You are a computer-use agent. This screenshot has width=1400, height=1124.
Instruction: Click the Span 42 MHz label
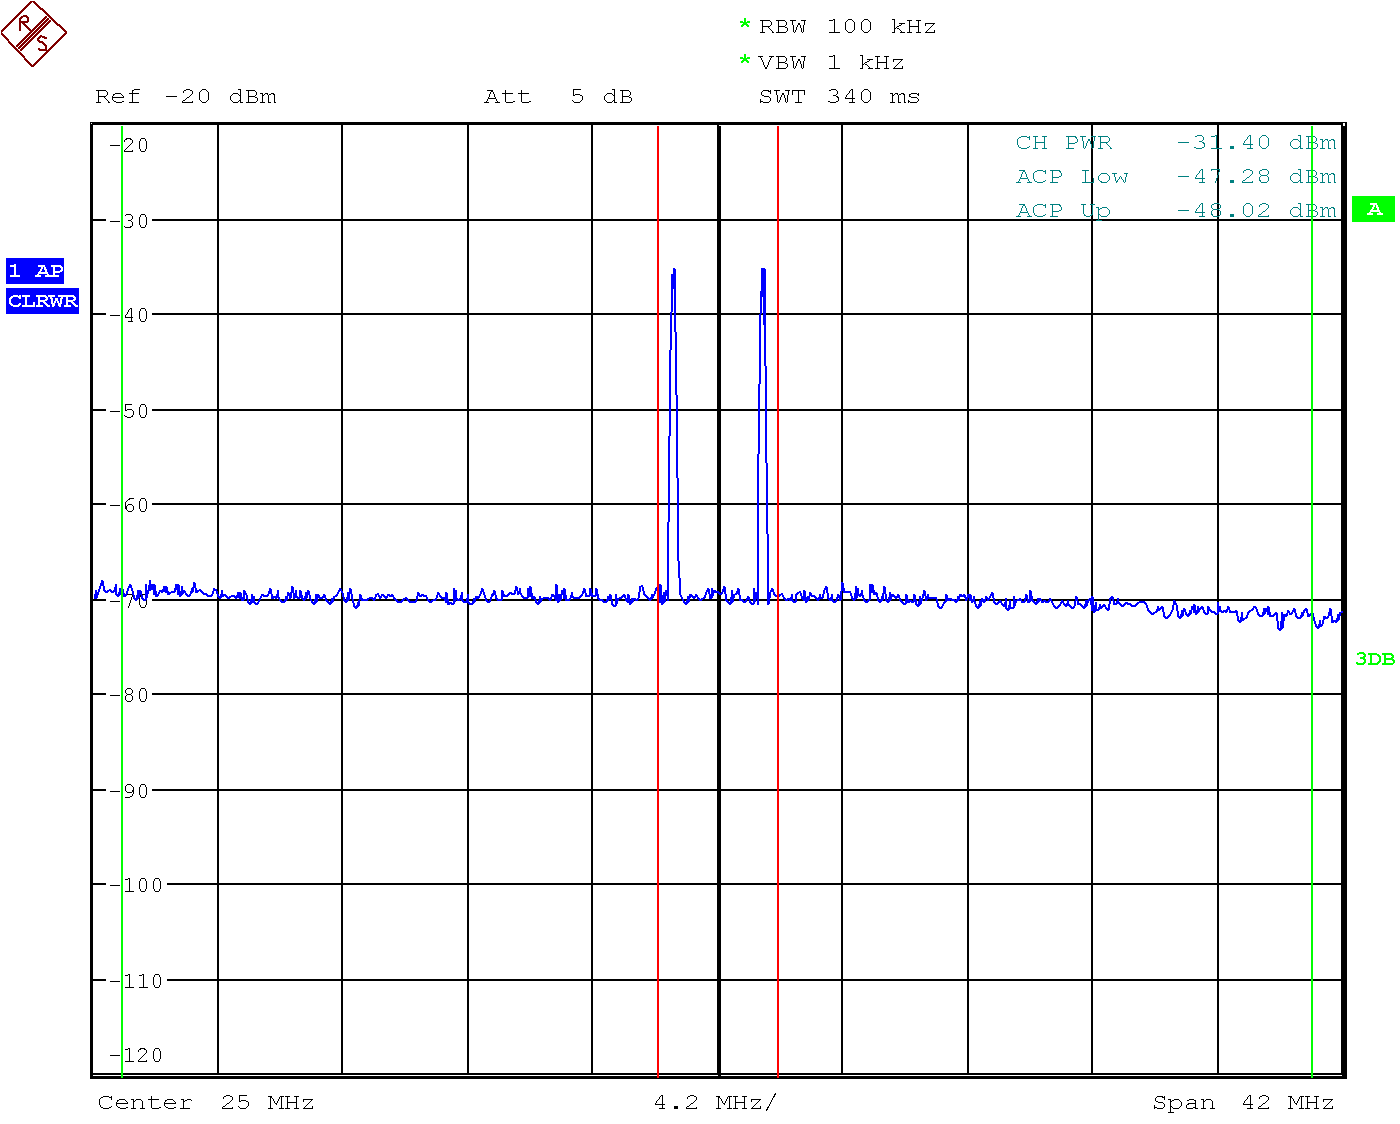[1243, 1103]
